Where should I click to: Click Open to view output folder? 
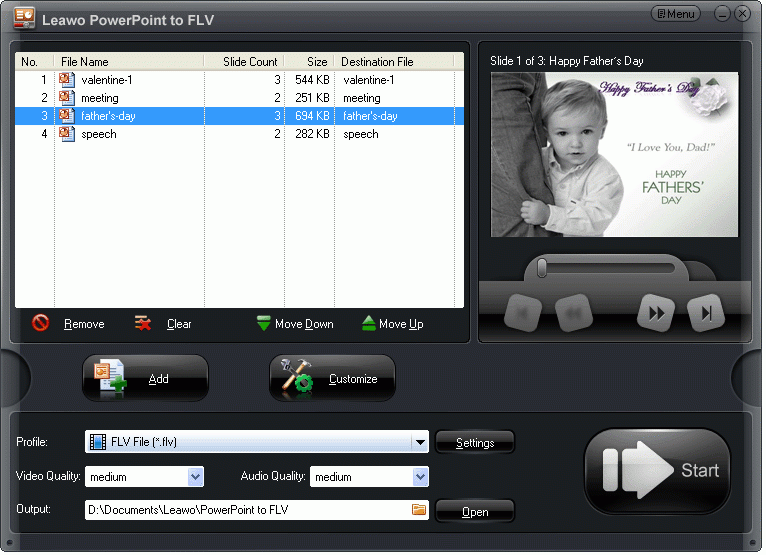(475, 512)
